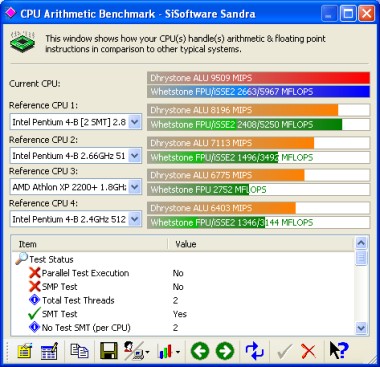Image resolution: width=380 pixels, height=367 pixels.
Task: Click the Dhrystone ALU 6775 MIPS bar
Action: [258, 175]
